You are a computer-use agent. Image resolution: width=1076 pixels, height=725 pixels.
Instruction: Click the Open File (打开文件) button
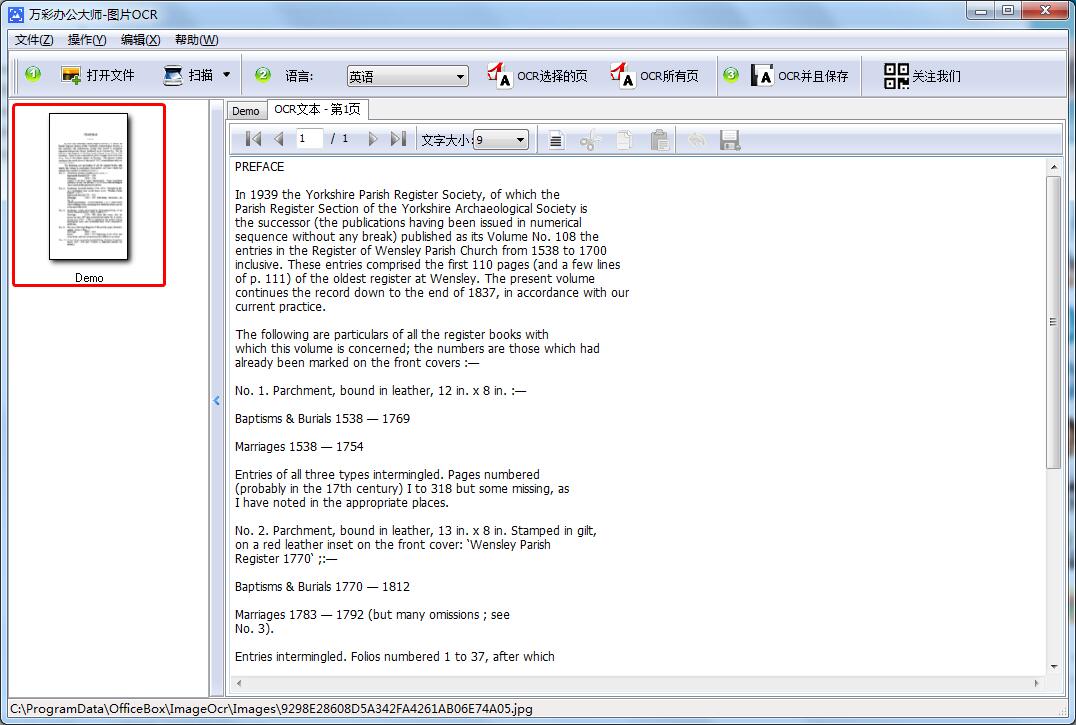coord(98,75)
